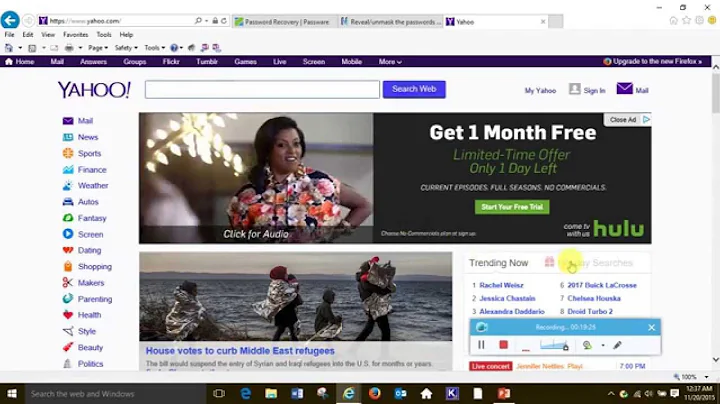Image resolution: width=720 pixels, height=404 pixels.
Task: Select the Trending Now tab
Action: click(498, 263)
